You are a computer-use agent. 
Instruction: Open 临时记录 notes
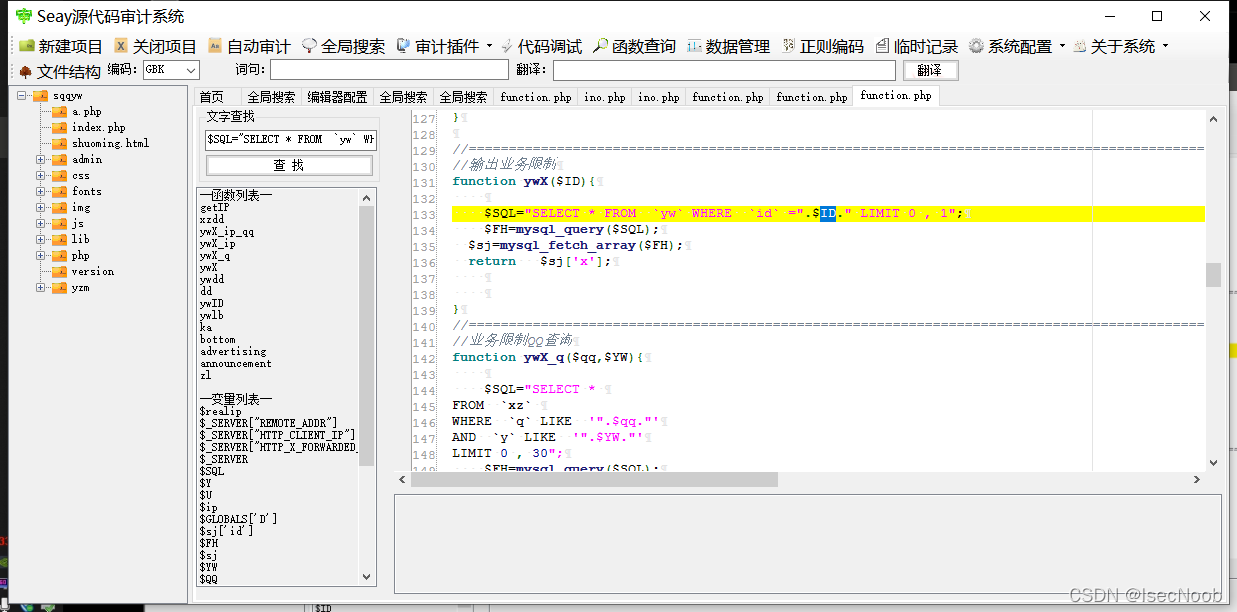click(916, 46)
